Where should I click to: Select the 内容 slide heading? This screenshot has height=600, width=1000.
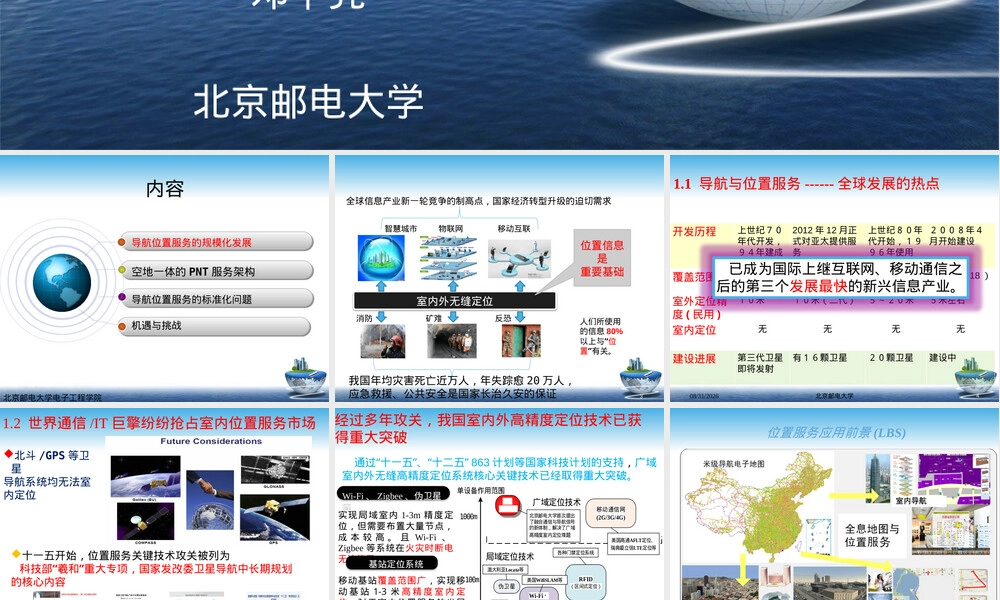[165, 189]
